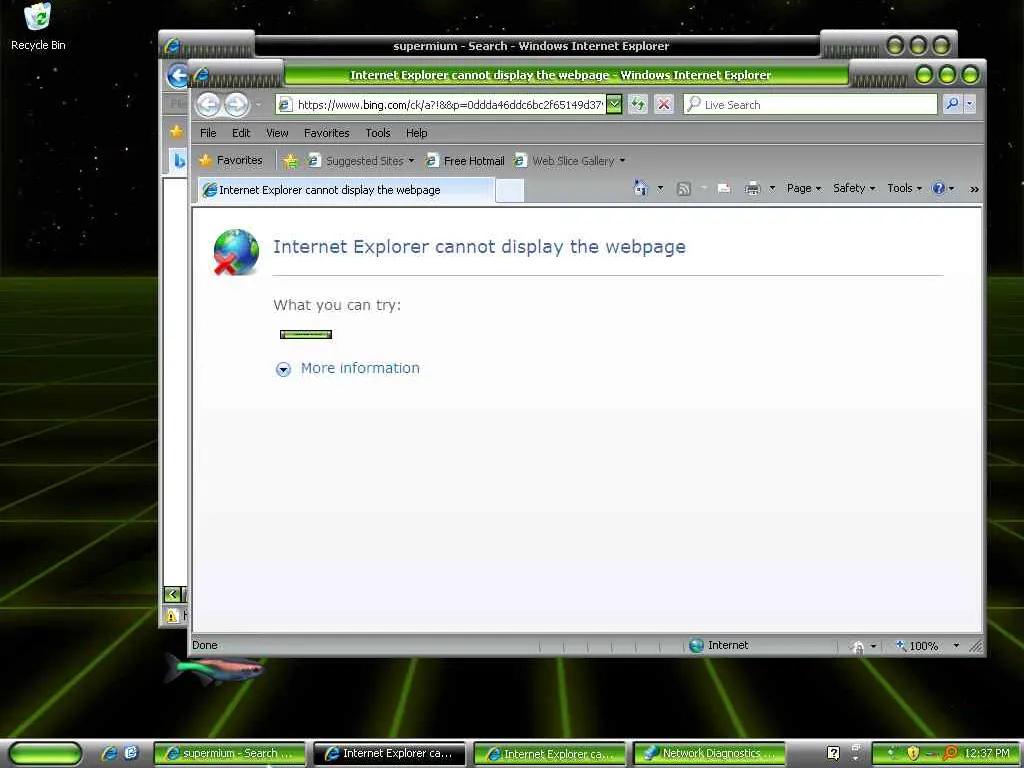Click the globe error icon on the page
Screen dimensions: 1024x768
236,251
